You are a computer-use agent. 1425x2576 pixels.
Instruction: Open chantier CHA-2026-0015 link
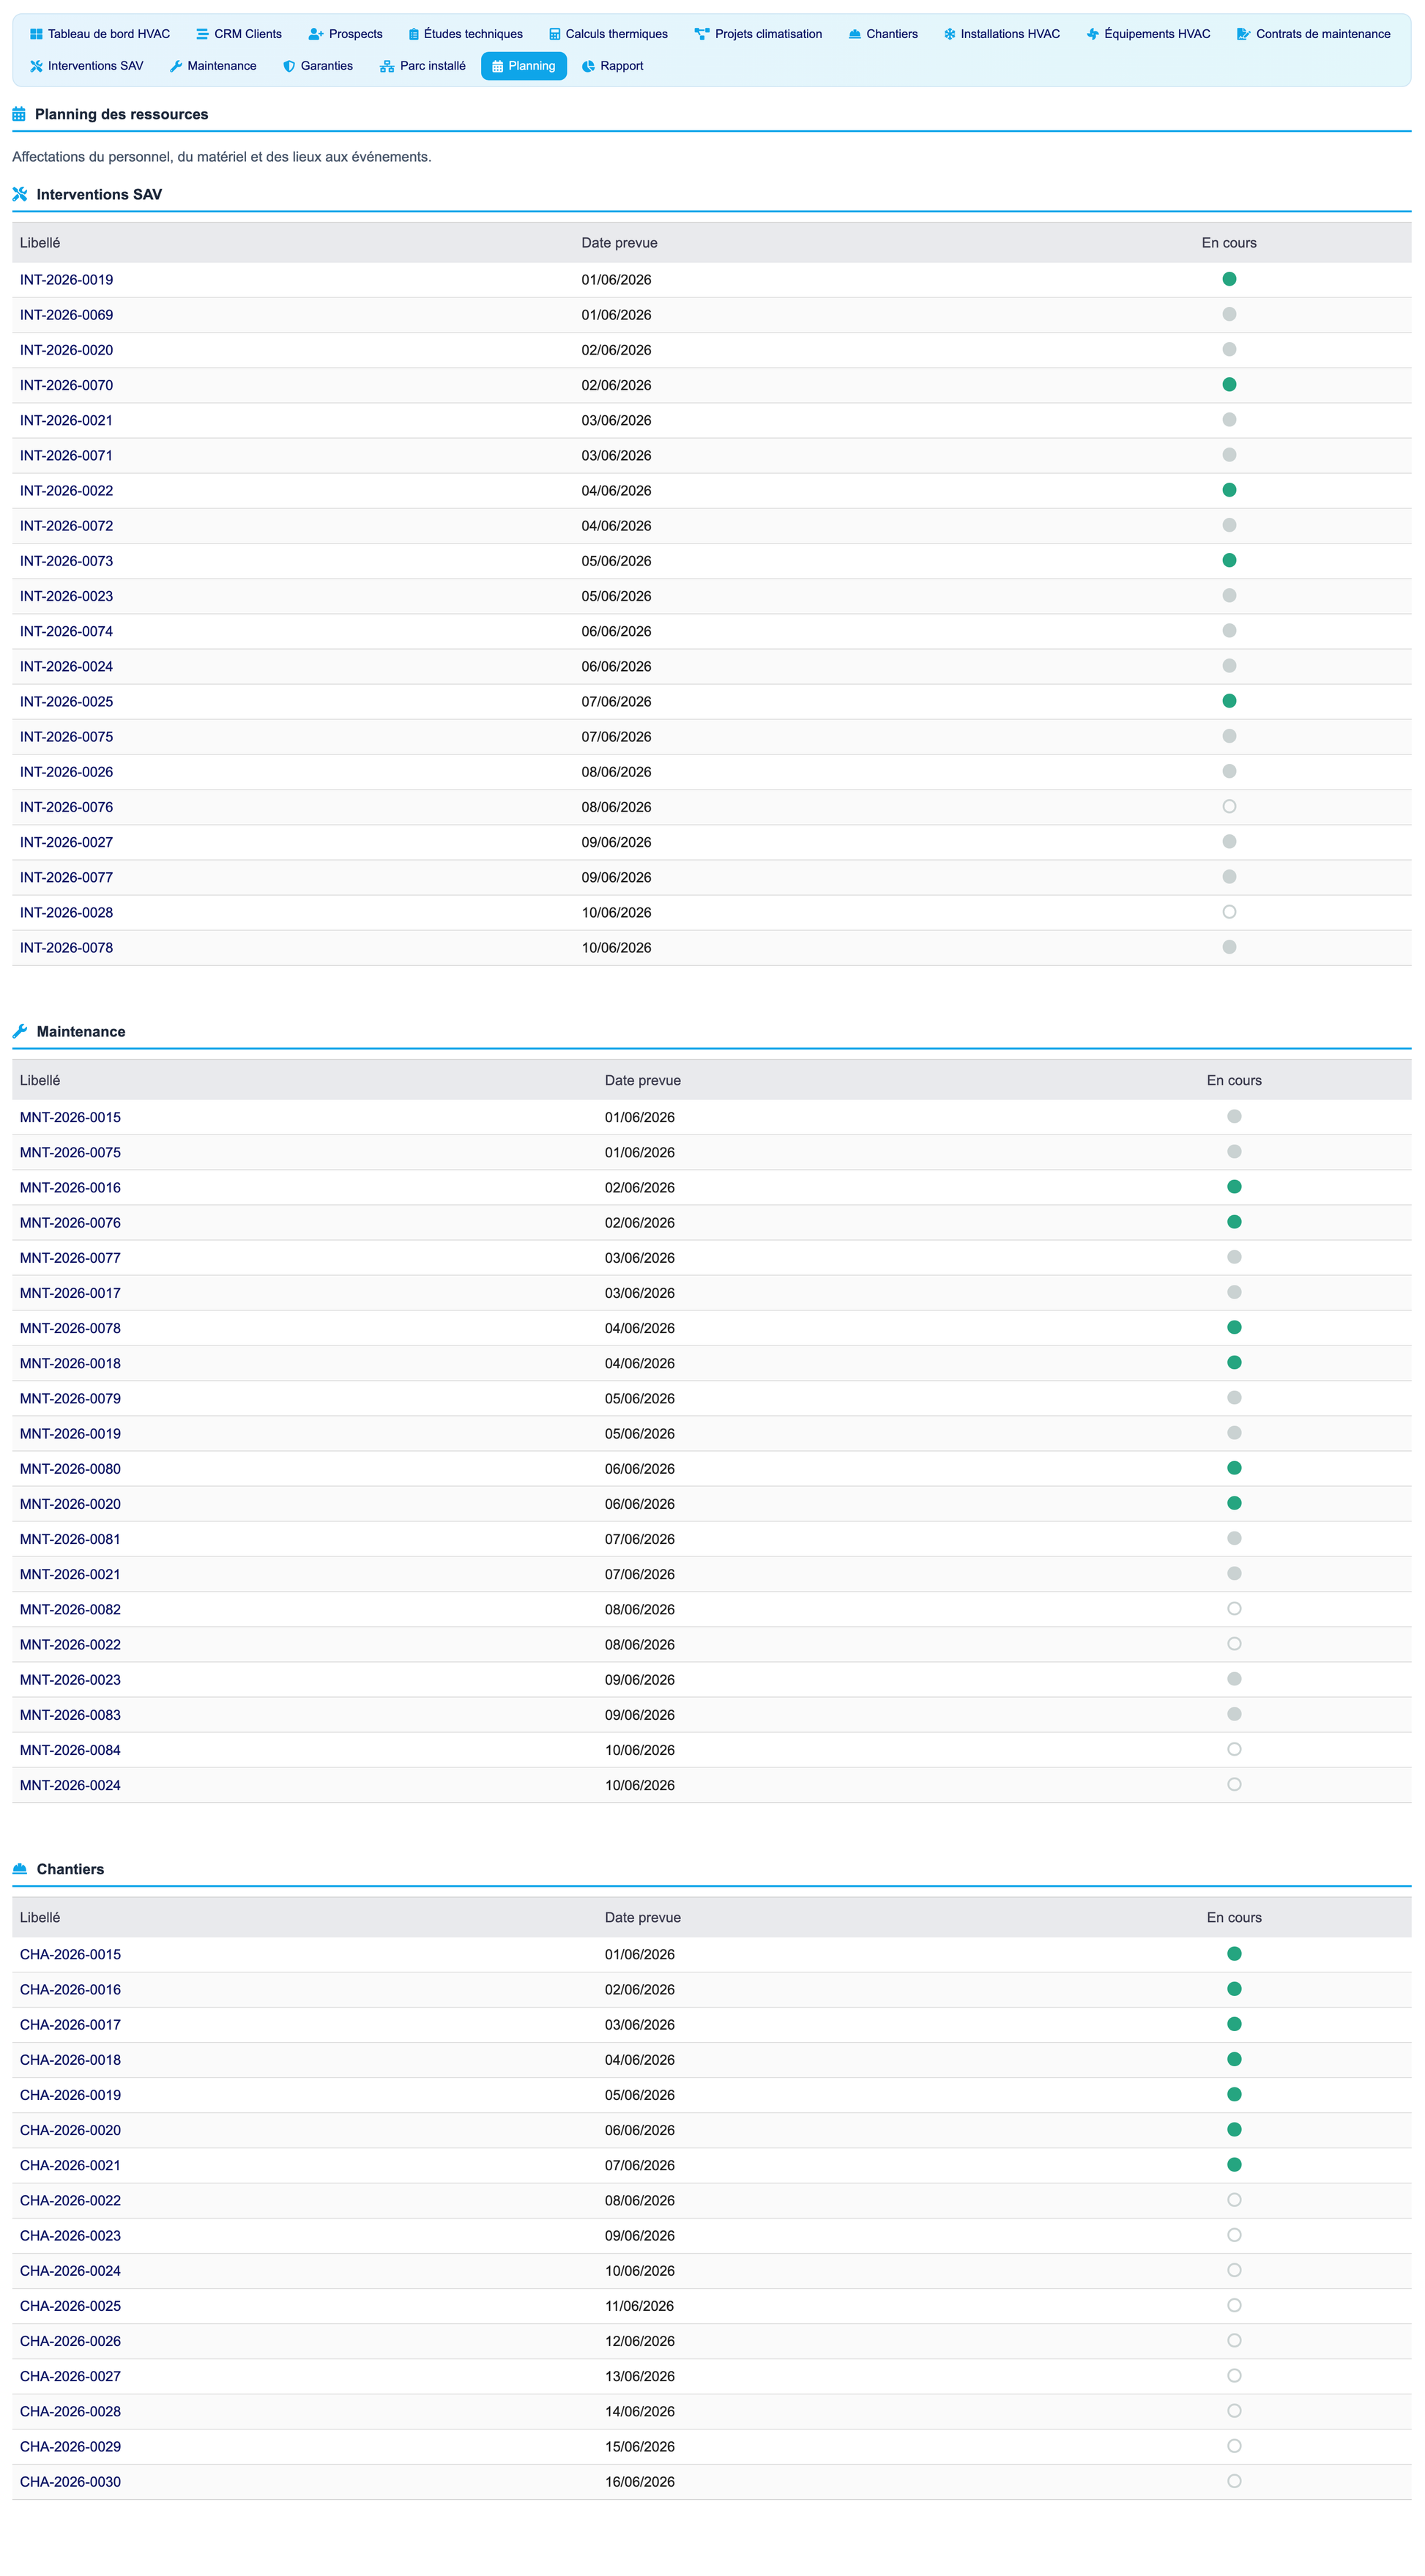(x=70, y=1954)
